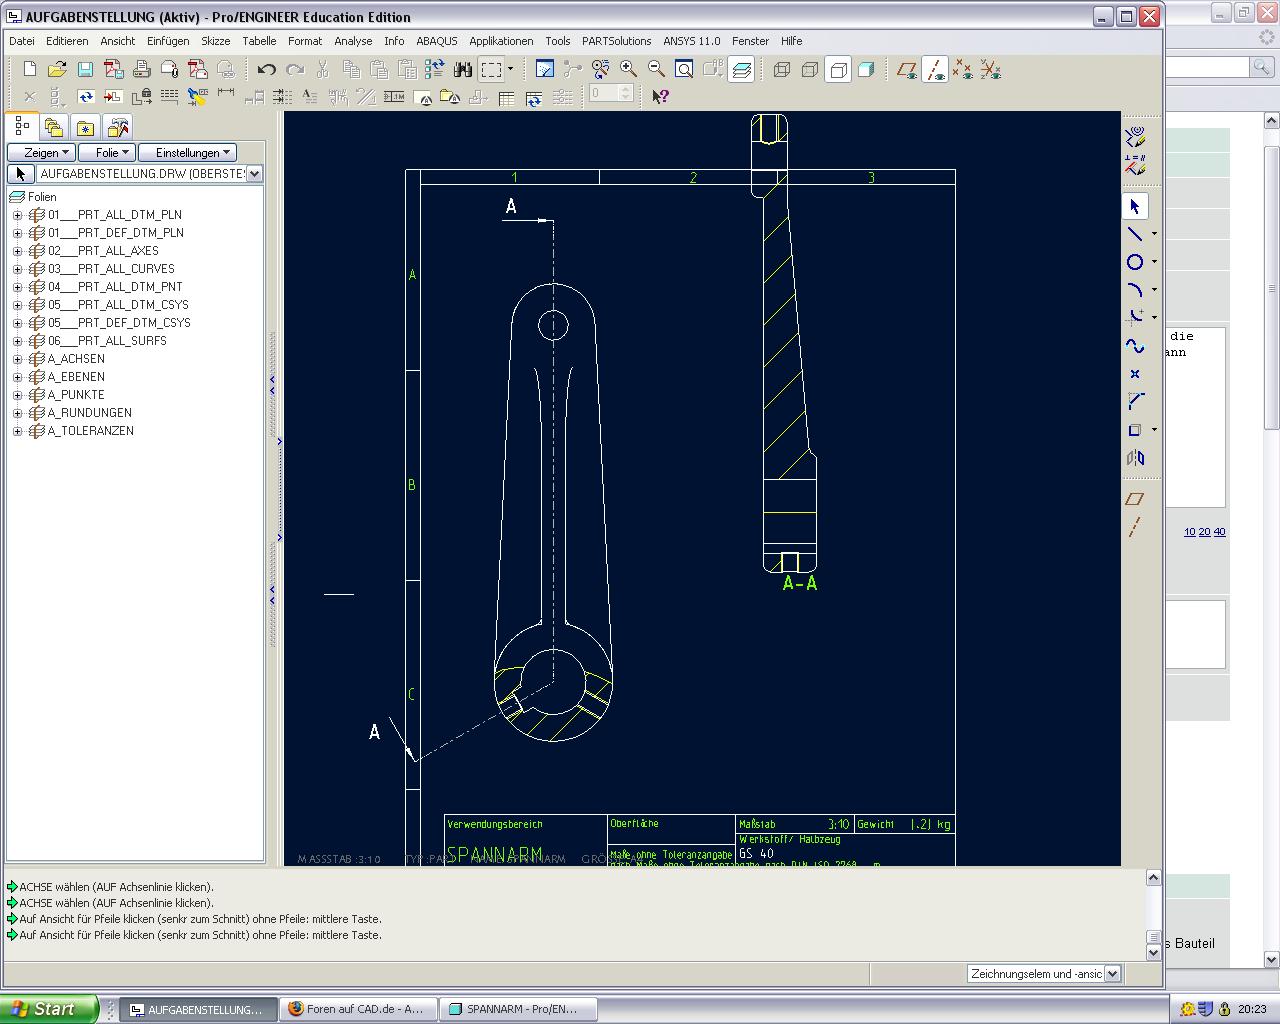Refit the drawing to the window

[684, 69]
